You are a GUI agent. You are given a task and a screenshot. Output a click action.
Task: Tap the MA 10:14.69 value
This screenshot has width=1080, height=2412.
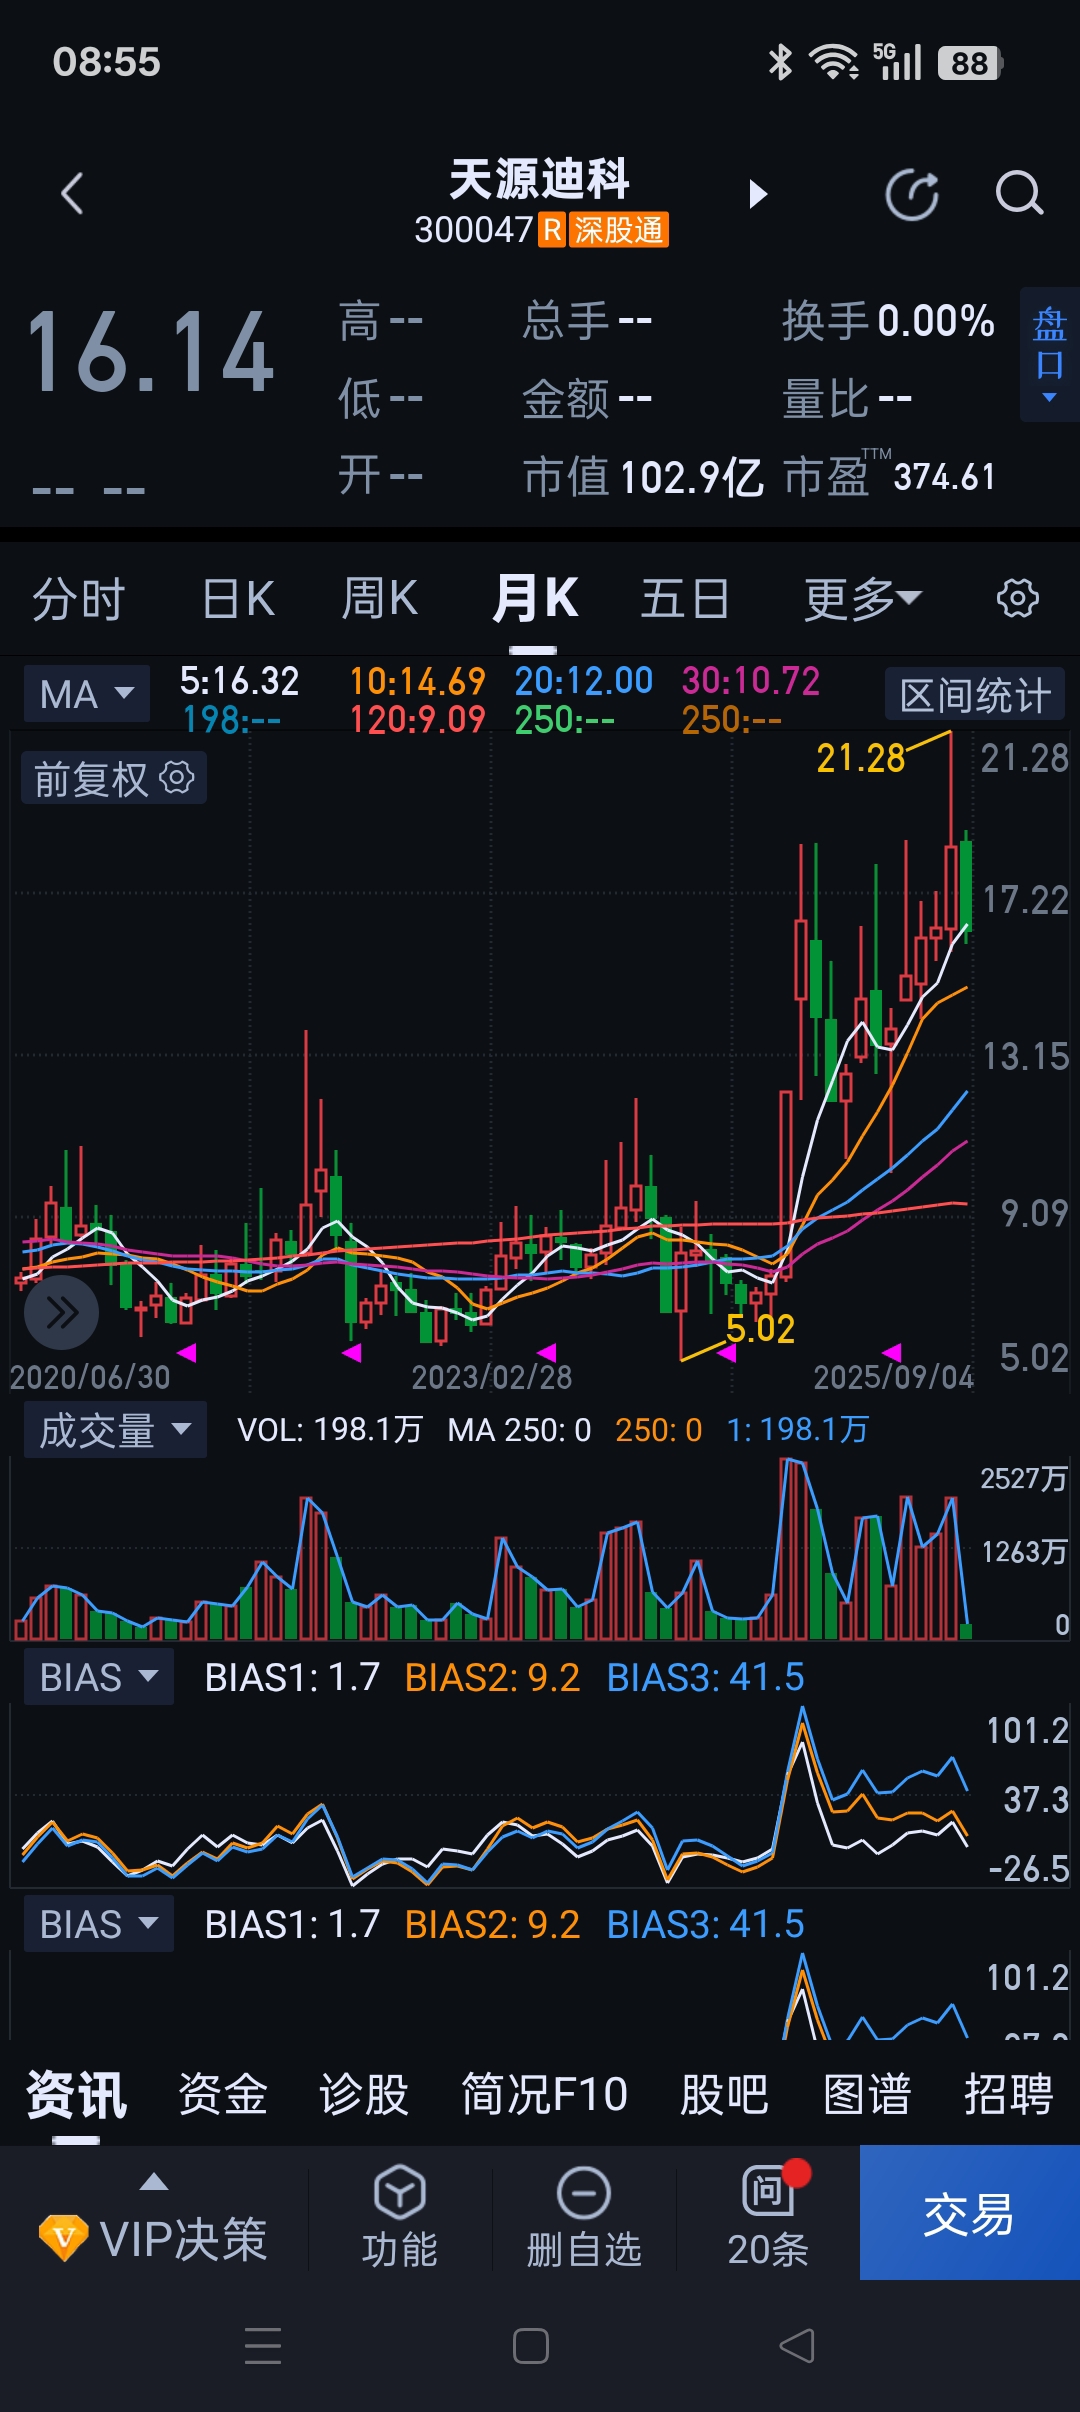(417, 681)
